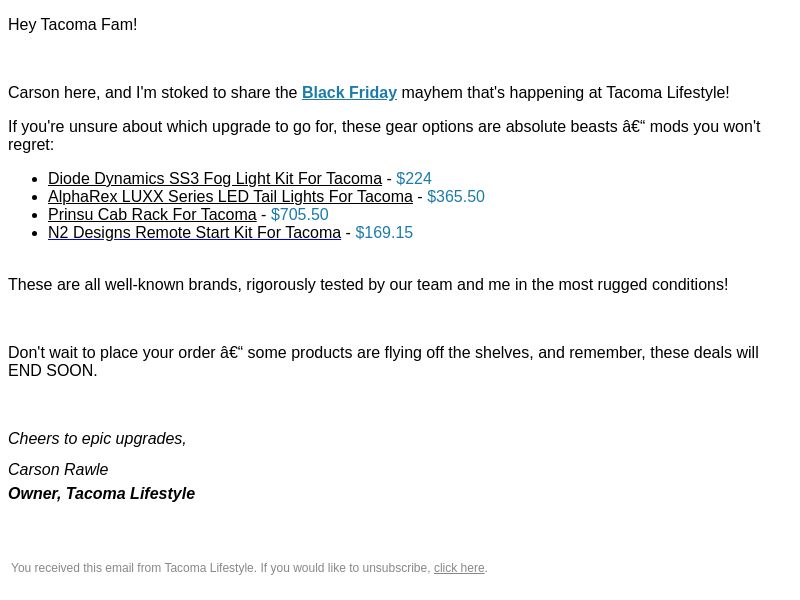Click the 'Cheers to epic upgrades' line
Image resolution: width=800 pixels, height=600 pixels.
tap(97, 438)
